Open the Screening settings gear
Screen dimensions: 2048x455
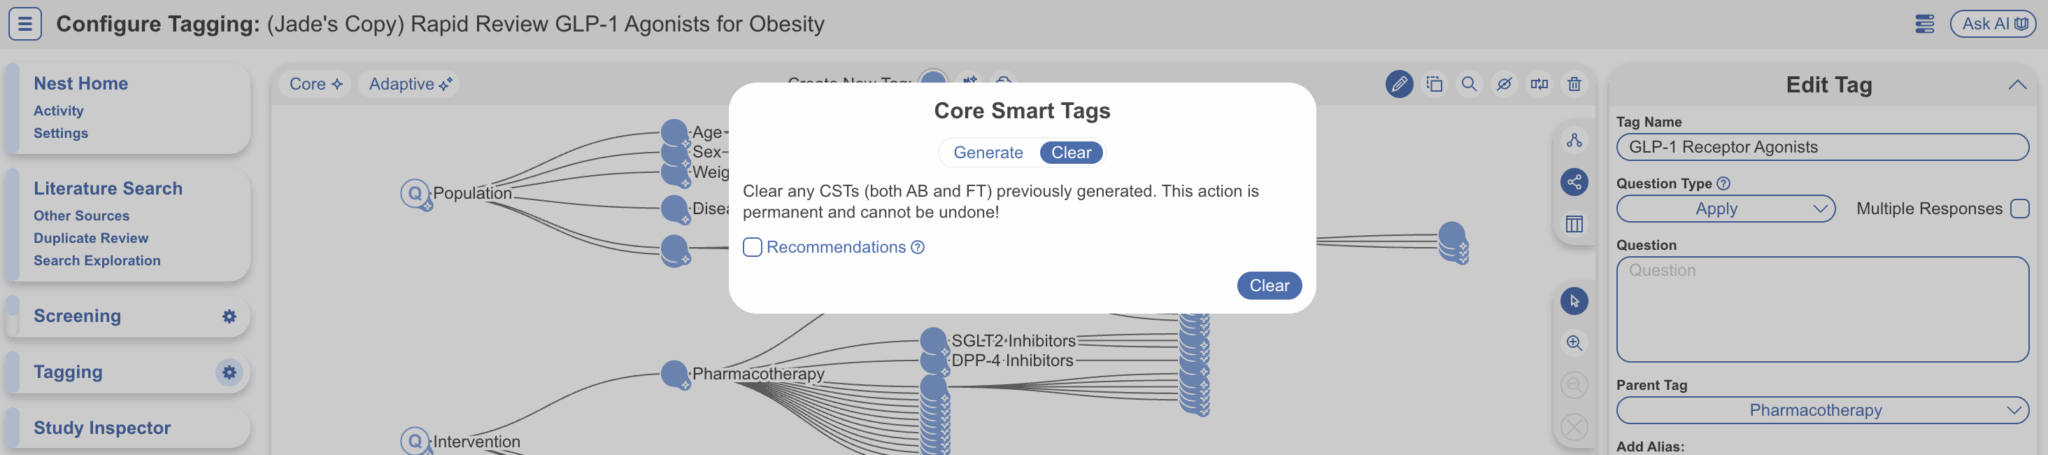coord(229,316)
